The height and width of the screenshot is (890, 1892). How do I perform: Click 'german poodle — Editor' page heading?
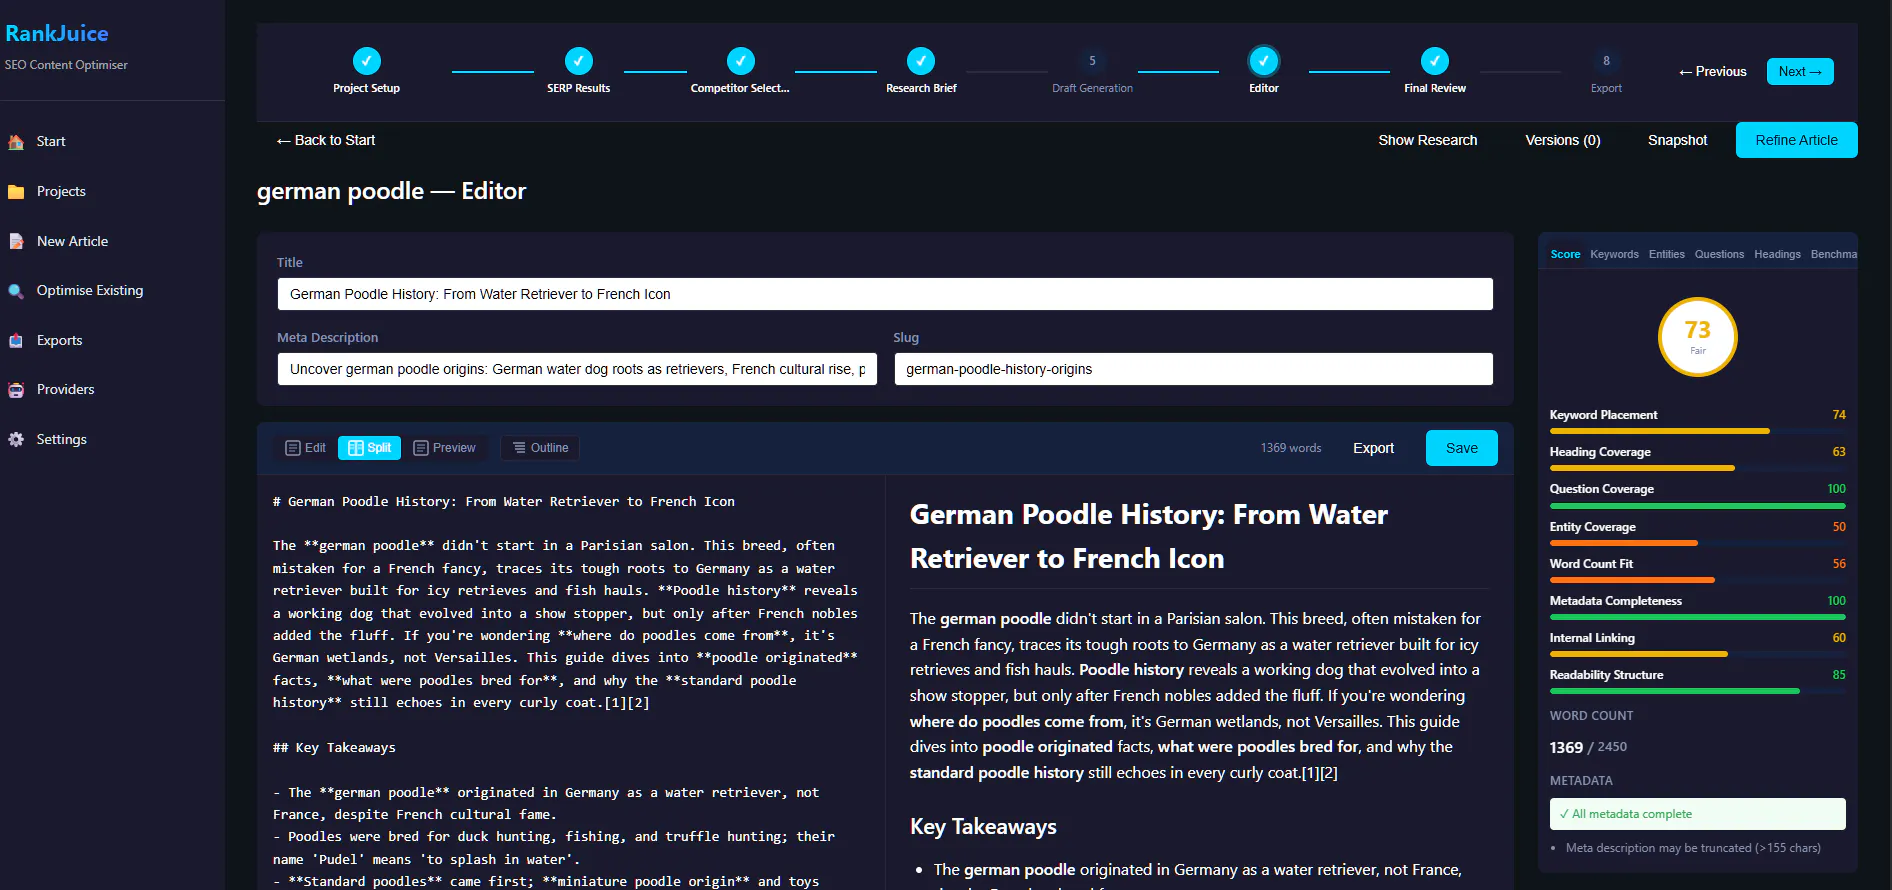point(391,191)
